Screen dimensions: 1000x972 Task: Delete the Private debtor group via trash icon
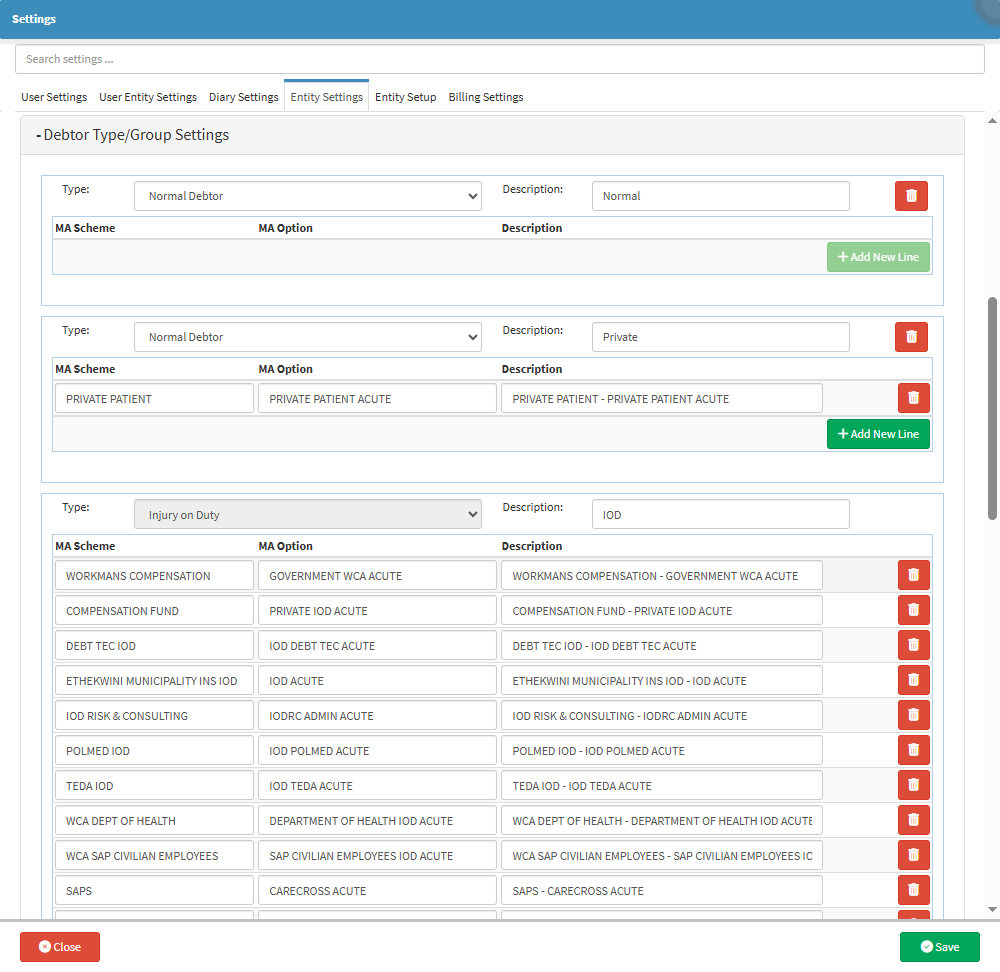coord(911,337)
